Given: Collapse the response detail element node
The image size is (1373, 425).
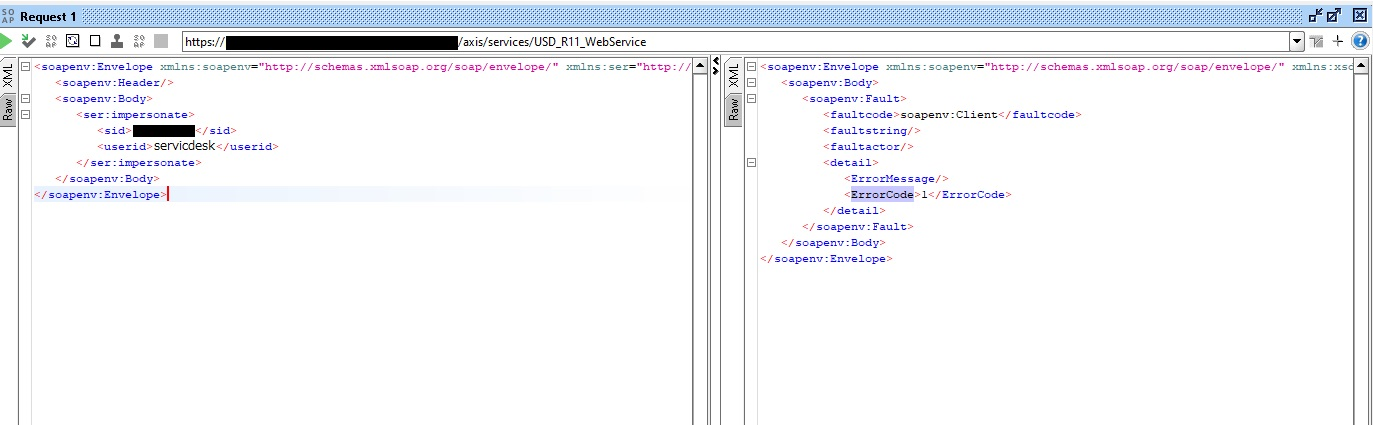Looking at the screenshot, I should [x=751, y=163].
